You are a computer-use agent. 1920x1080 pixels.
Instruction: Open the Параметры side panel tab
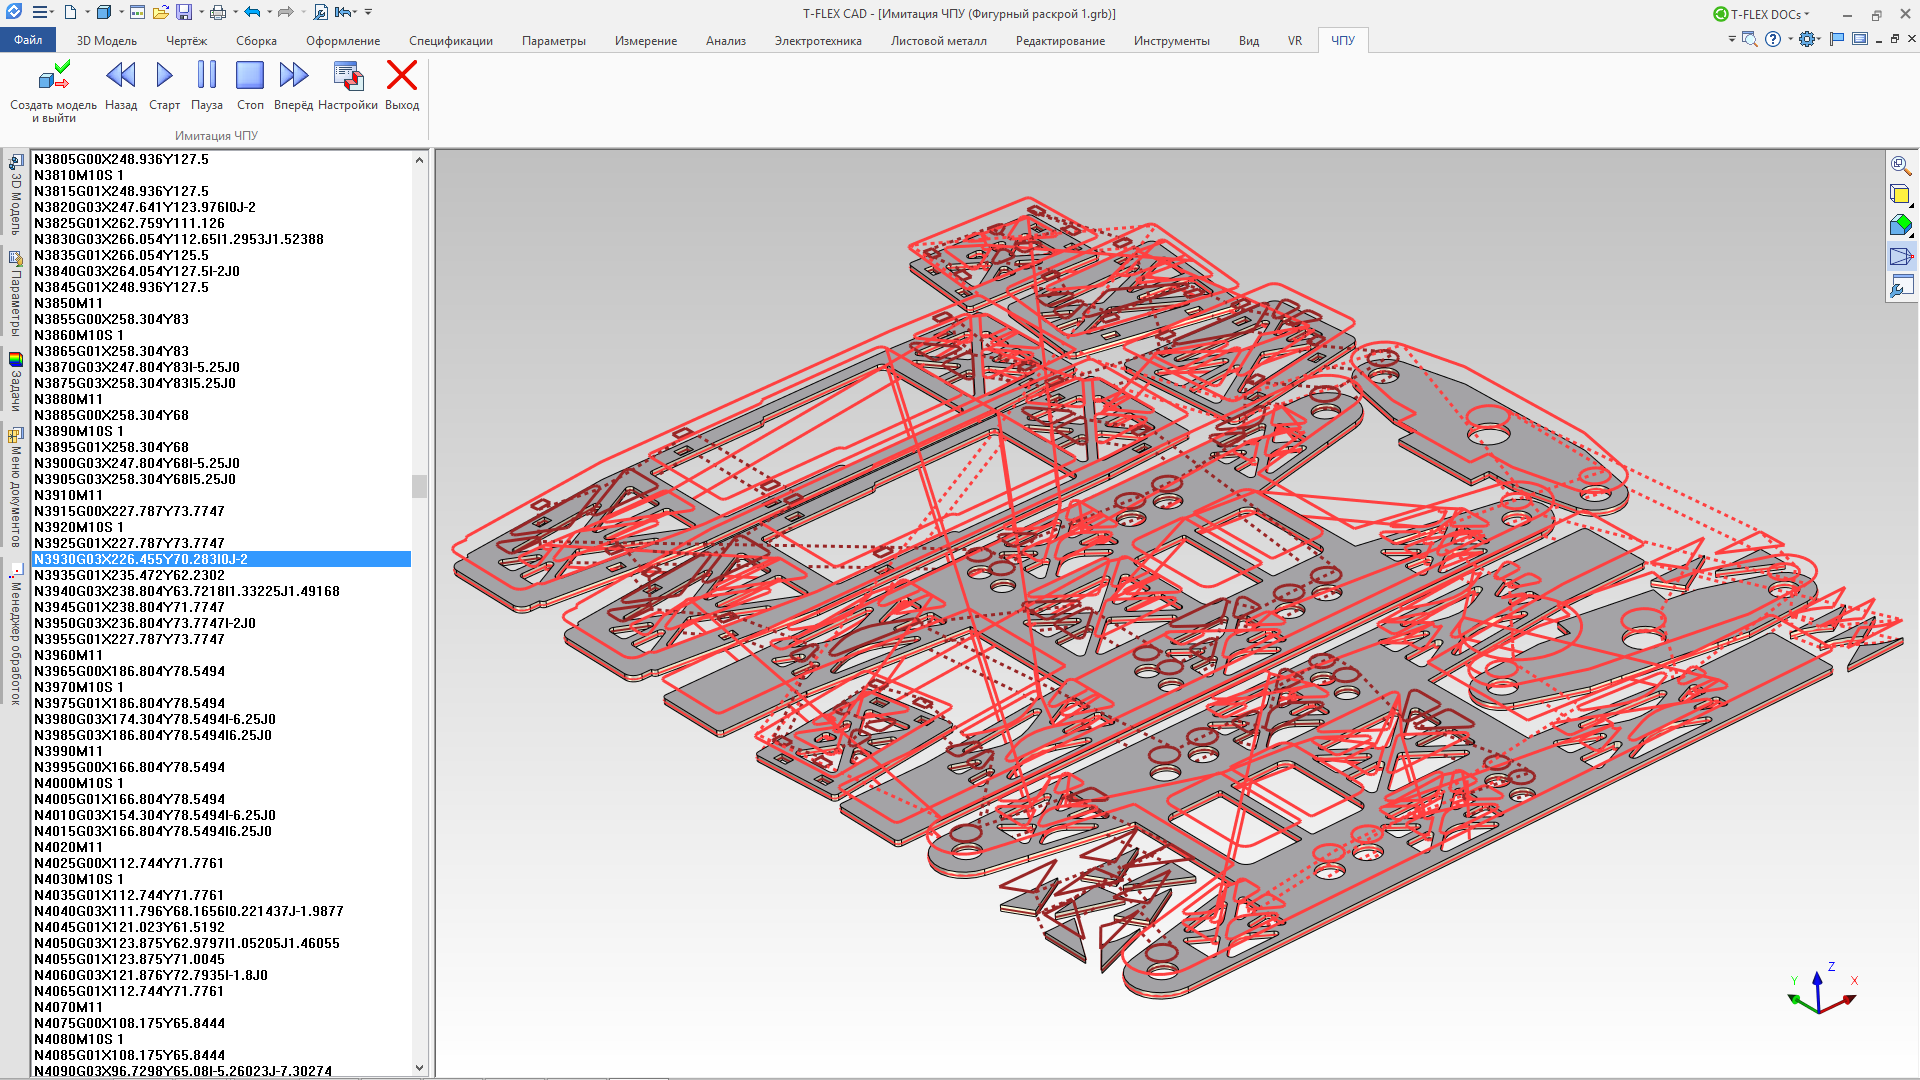tap(15, 293)
